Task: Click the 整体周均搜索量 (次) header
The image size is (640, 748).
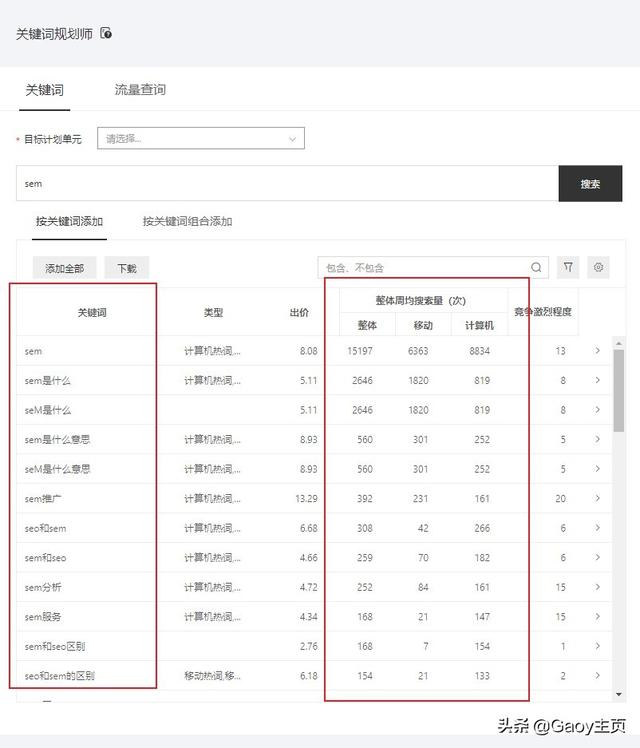Action: pos(421,301)
